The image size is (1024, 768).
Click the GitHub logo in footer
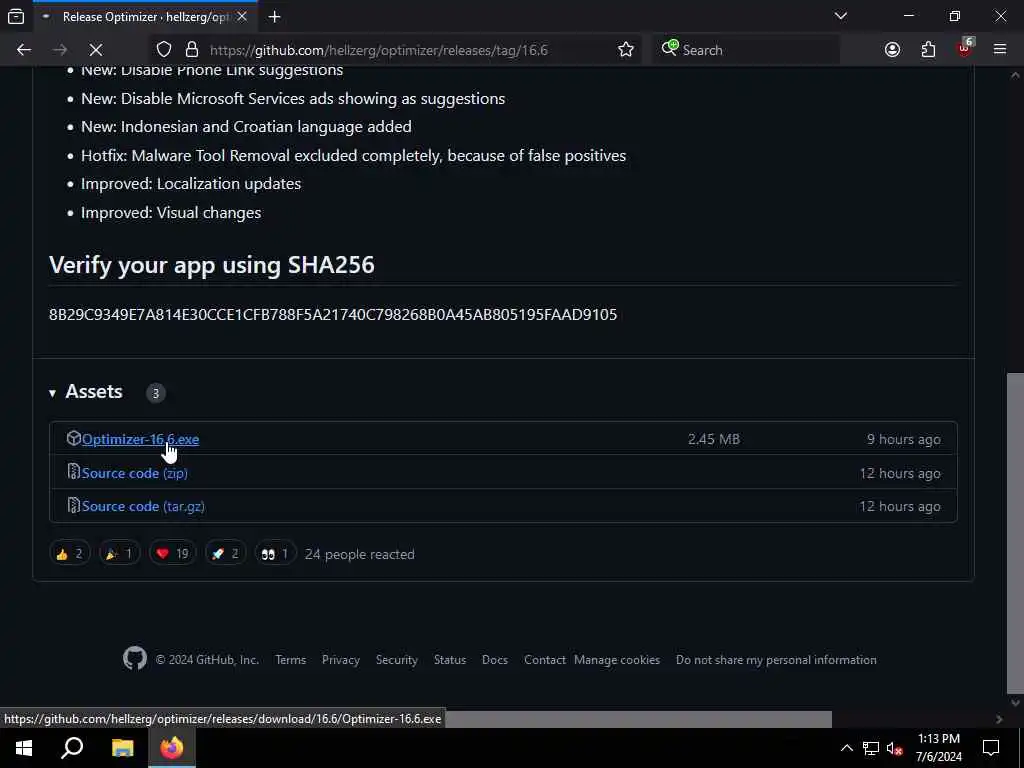point(135,658)
